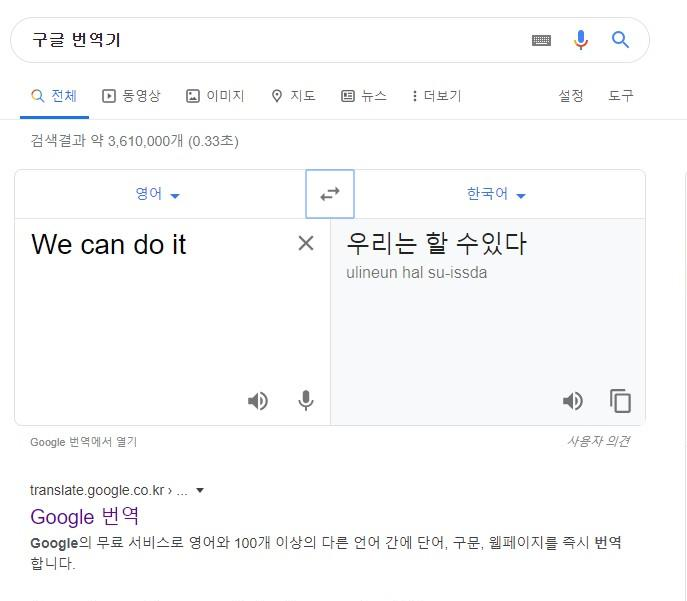Click the 사용자 의견 feedback link

[x=598, y=441]
